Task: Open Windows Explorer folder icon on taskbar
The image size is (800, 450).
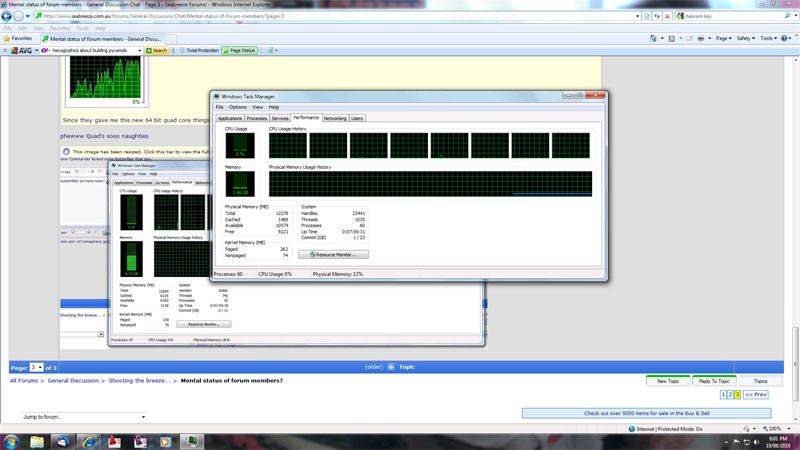Action: (x=38, y=441)
